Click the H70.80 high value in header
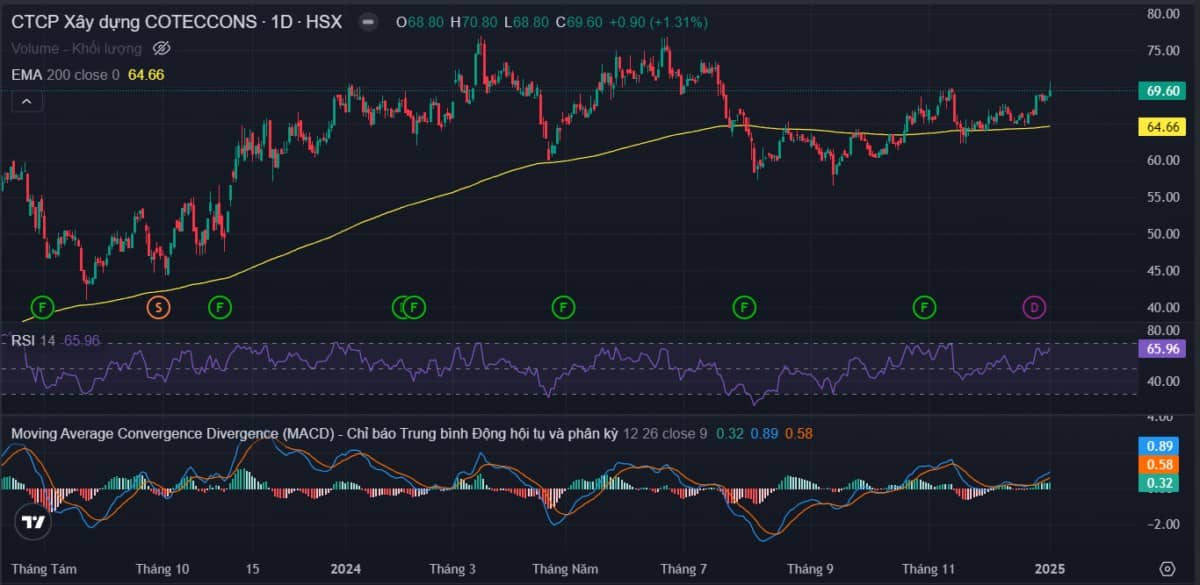The width and height of the screenshot is (1200, 585). pos(472,21)
